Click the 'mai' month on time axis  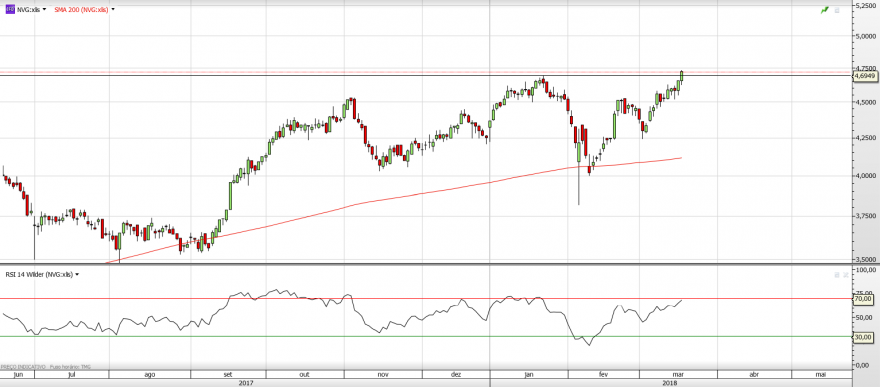point(821,374)
